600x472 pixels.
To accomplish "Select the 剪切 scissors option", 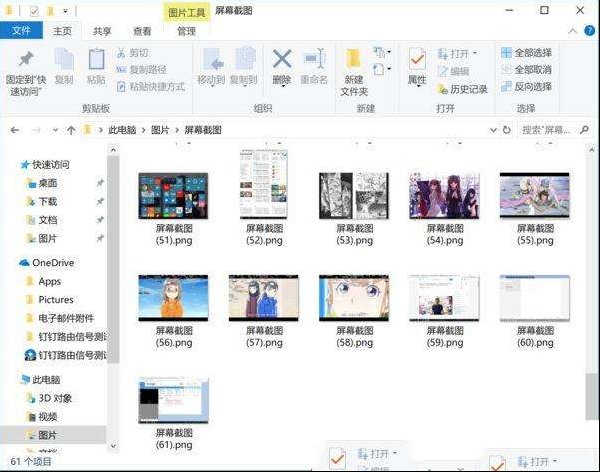I will pyautogui.click(x=132, y=53).
